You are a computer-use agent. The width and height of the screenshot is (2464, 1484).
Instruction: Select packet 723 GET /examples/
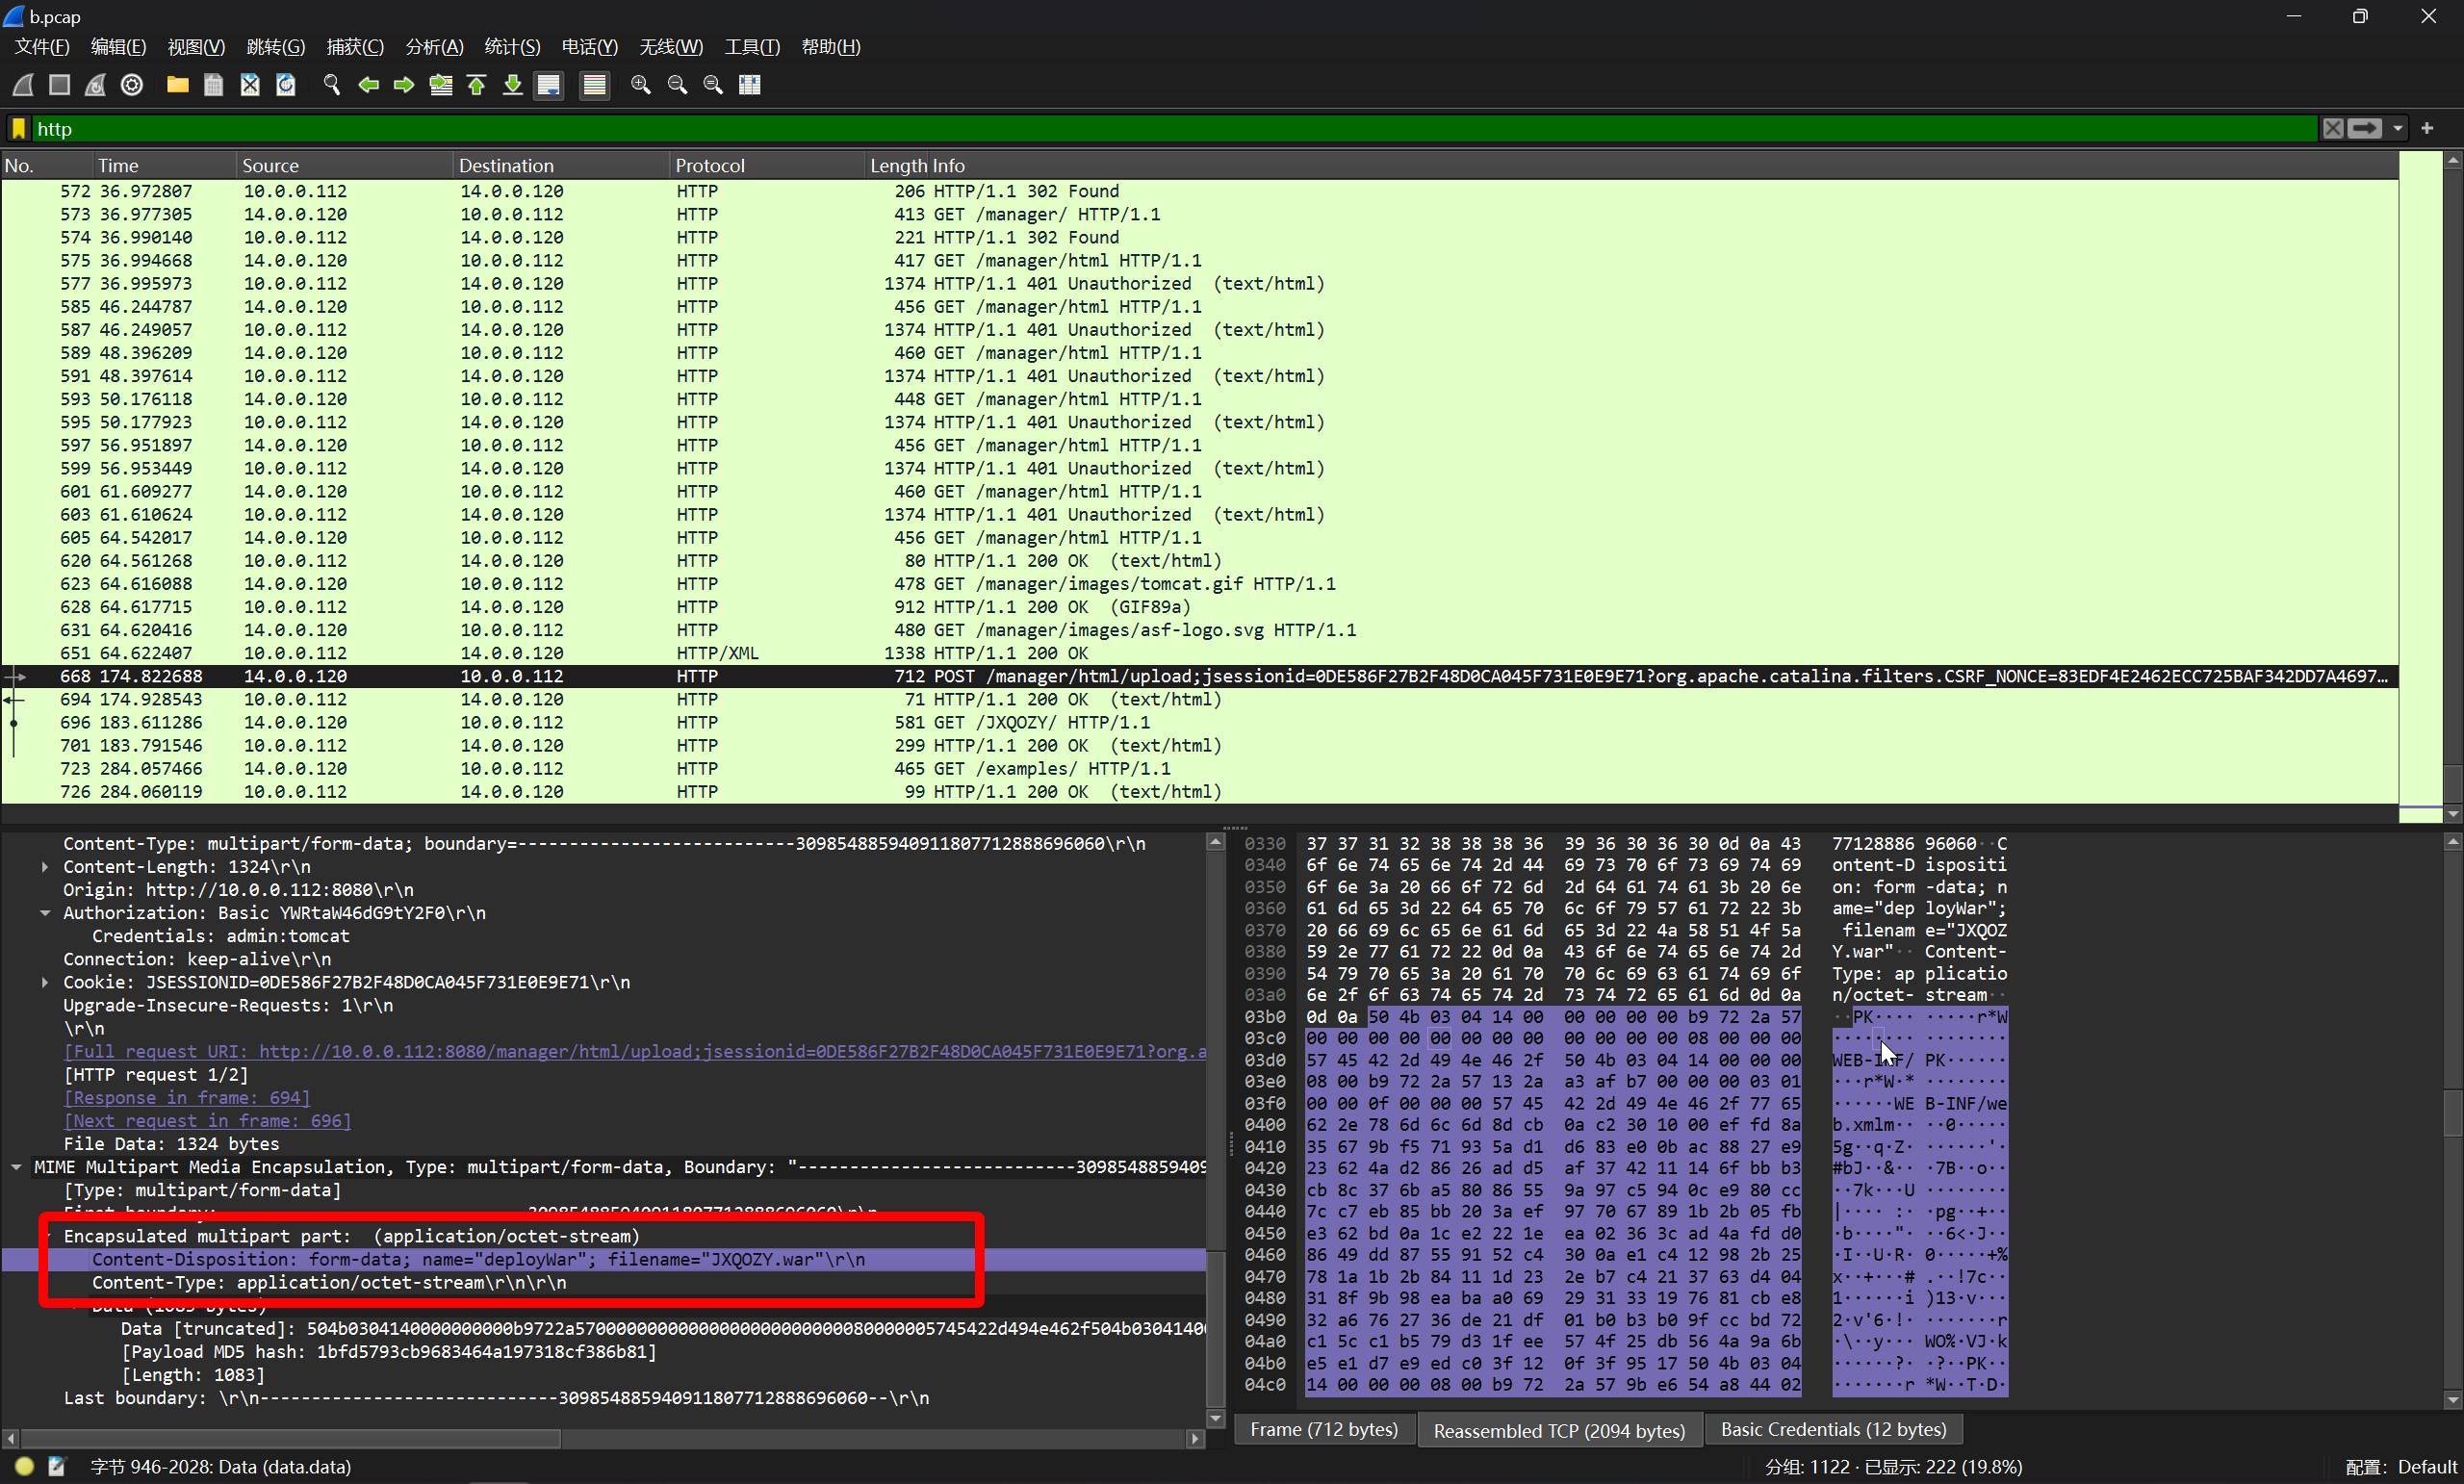(1199, 769)
